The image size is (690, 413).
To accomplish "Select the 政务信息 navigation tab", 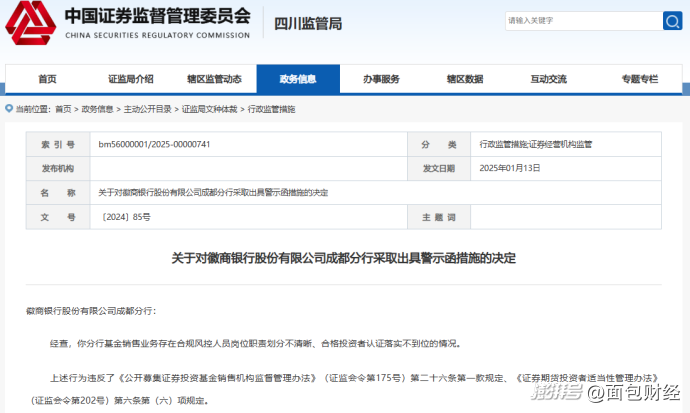I will [298, 79].
